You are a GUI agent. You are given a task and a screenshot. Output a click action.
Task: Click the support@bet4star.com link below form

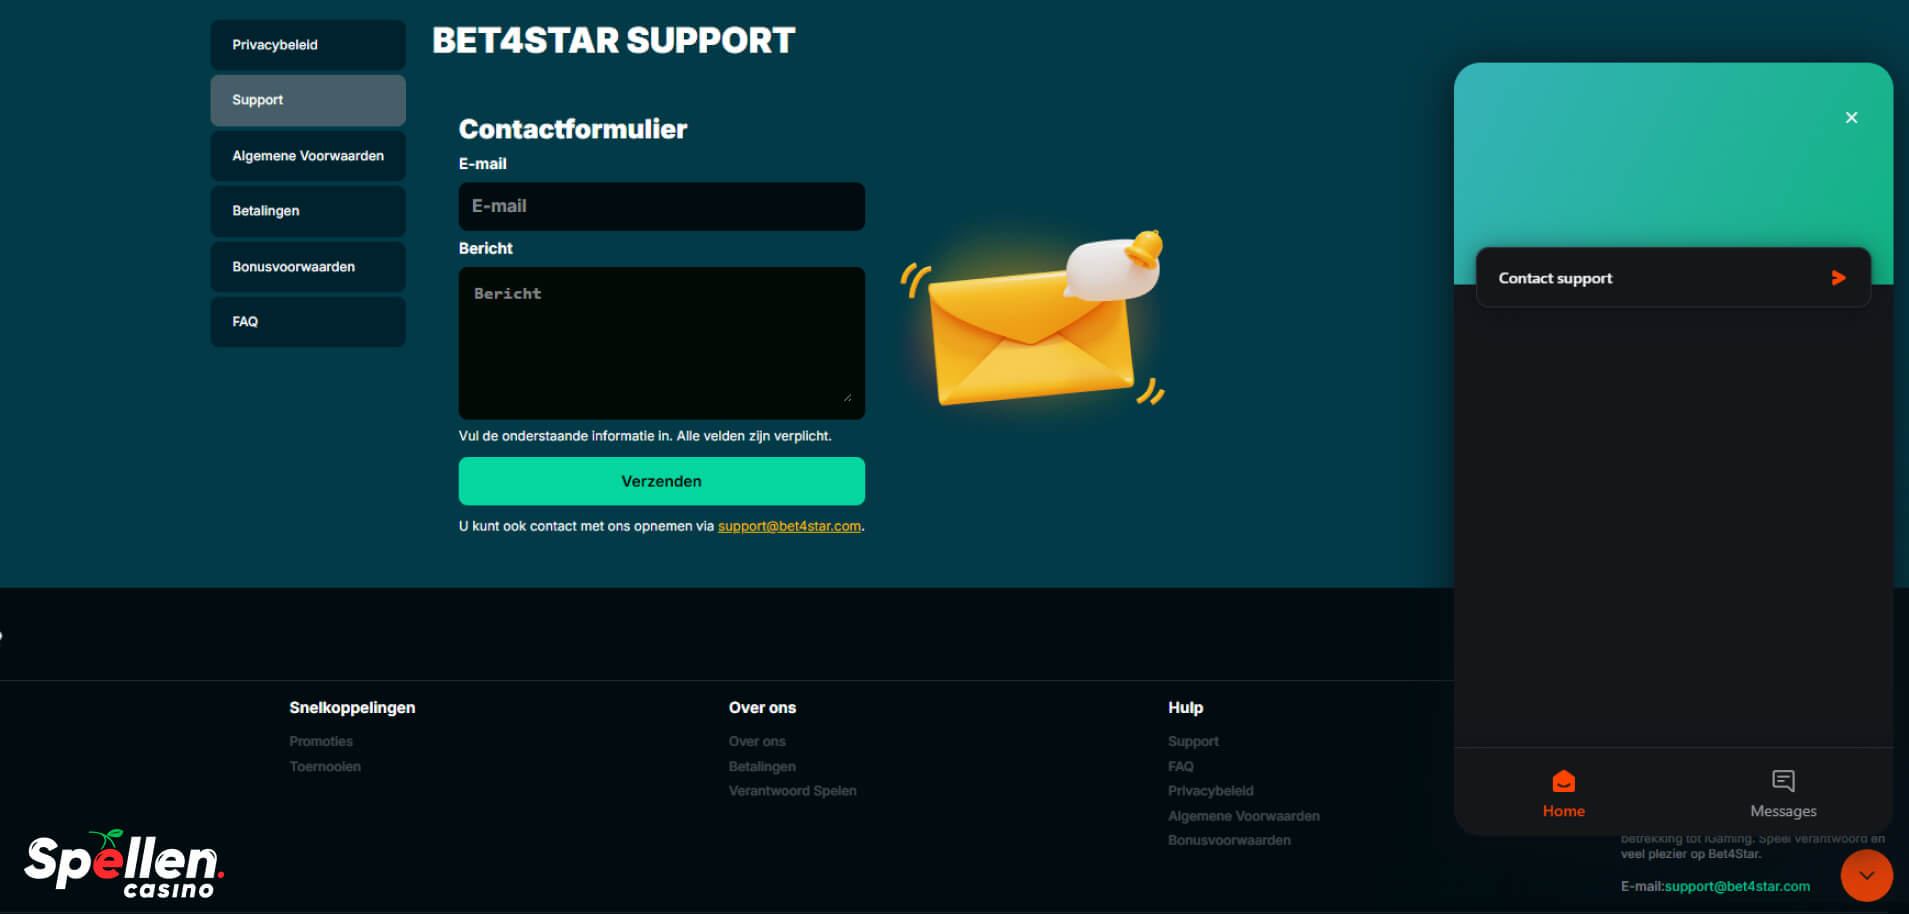click(x=789, y=526)
